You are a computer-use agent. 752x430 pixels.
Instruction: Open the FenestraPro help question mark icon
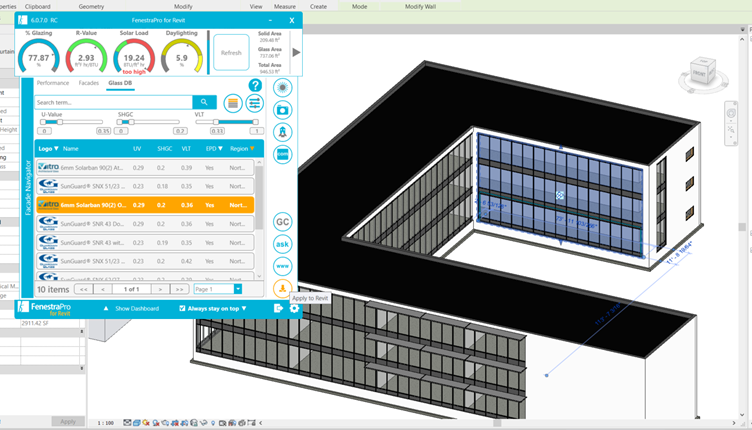pos(255,85)
